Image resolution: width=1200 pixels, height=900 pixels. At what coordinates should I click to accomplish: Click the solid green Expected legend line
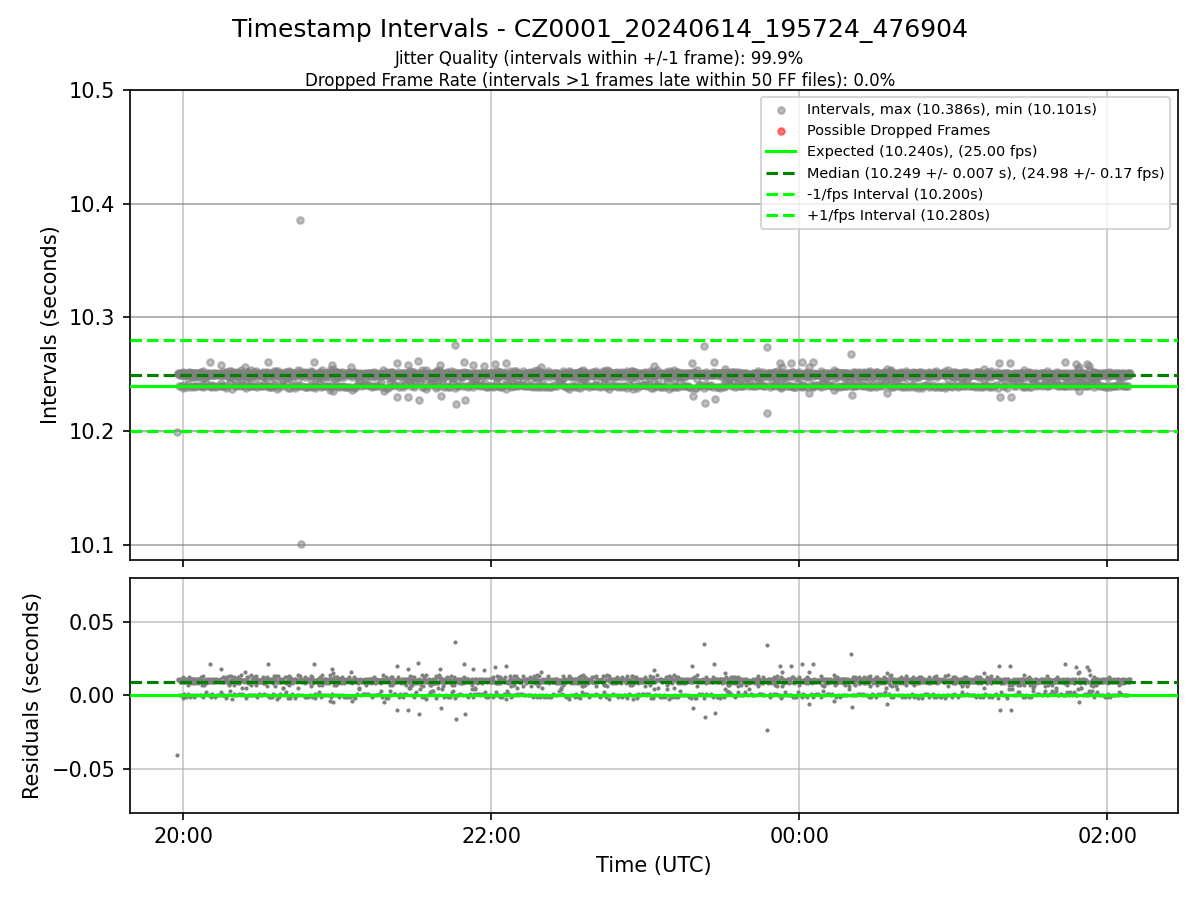pos(782,152)
